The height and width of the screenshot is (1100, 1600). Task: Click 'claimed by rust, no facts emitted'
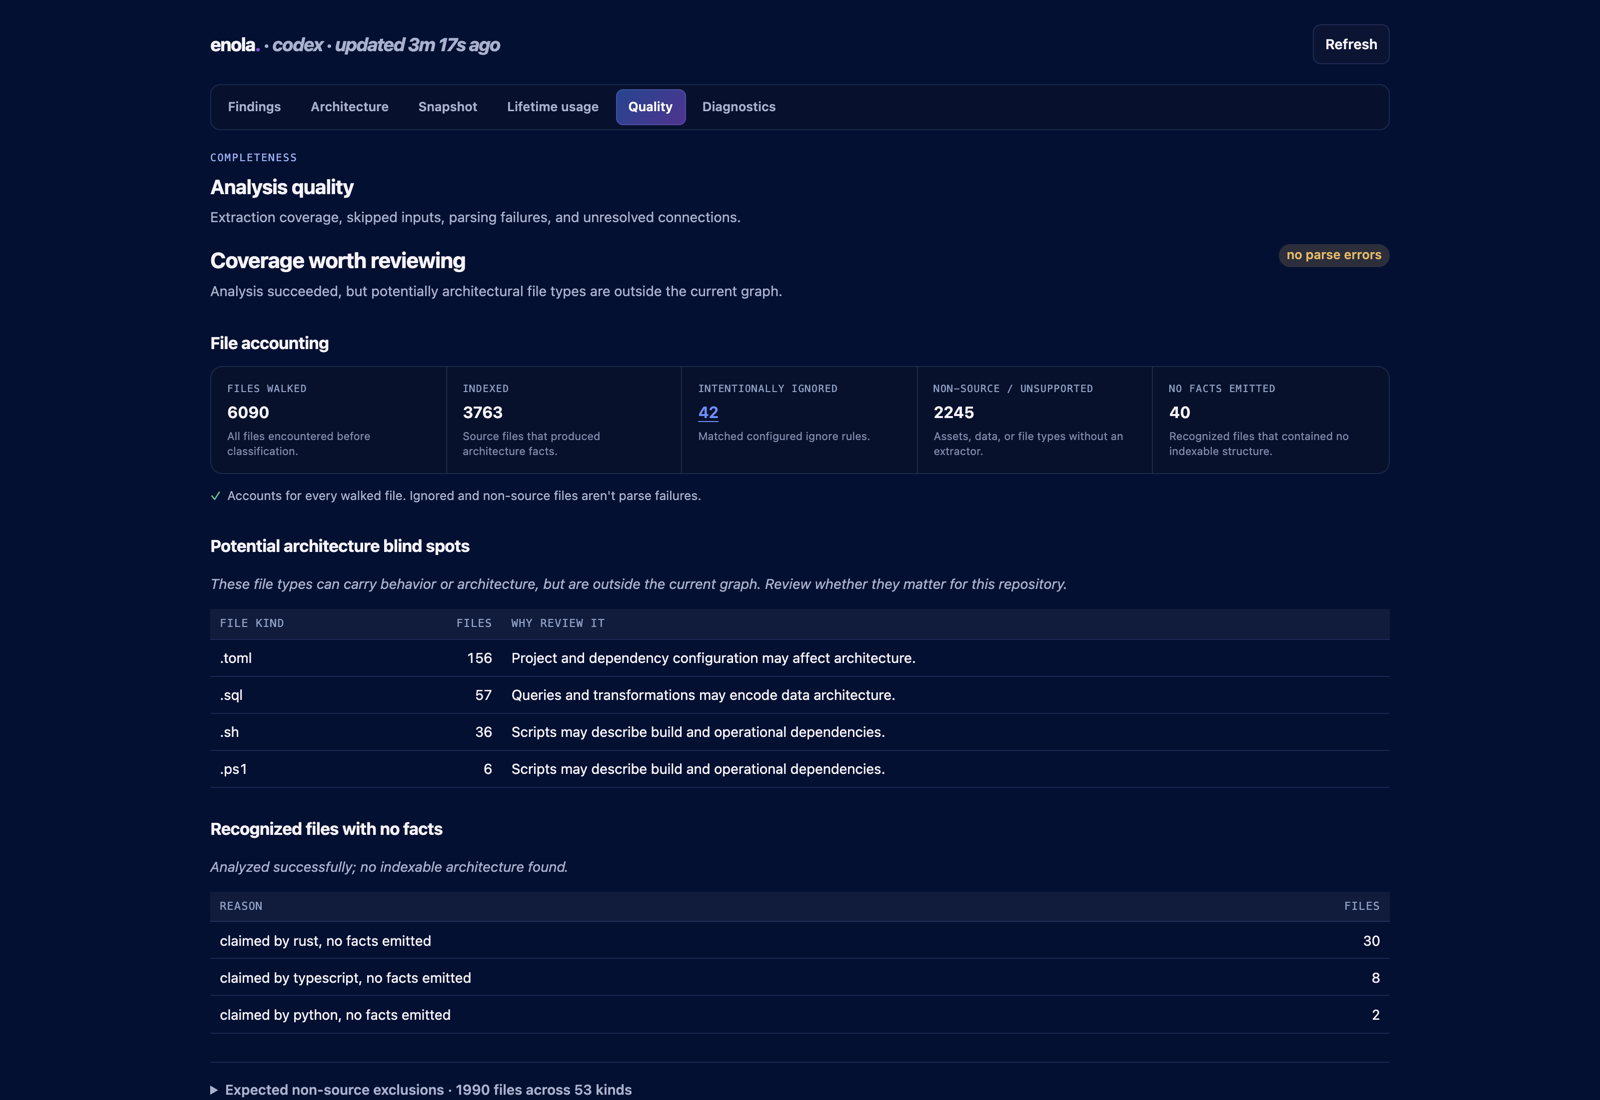325,941
